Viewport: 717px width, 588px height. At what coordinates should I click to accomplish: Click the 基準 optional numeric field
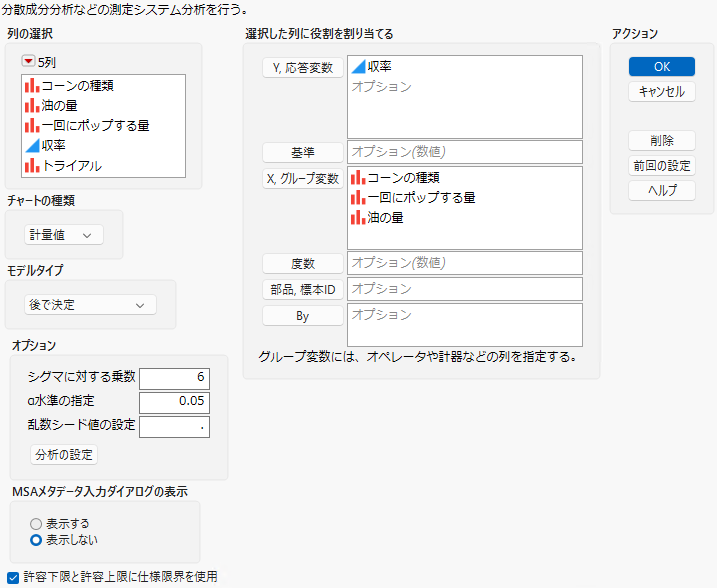coord(465,152)
